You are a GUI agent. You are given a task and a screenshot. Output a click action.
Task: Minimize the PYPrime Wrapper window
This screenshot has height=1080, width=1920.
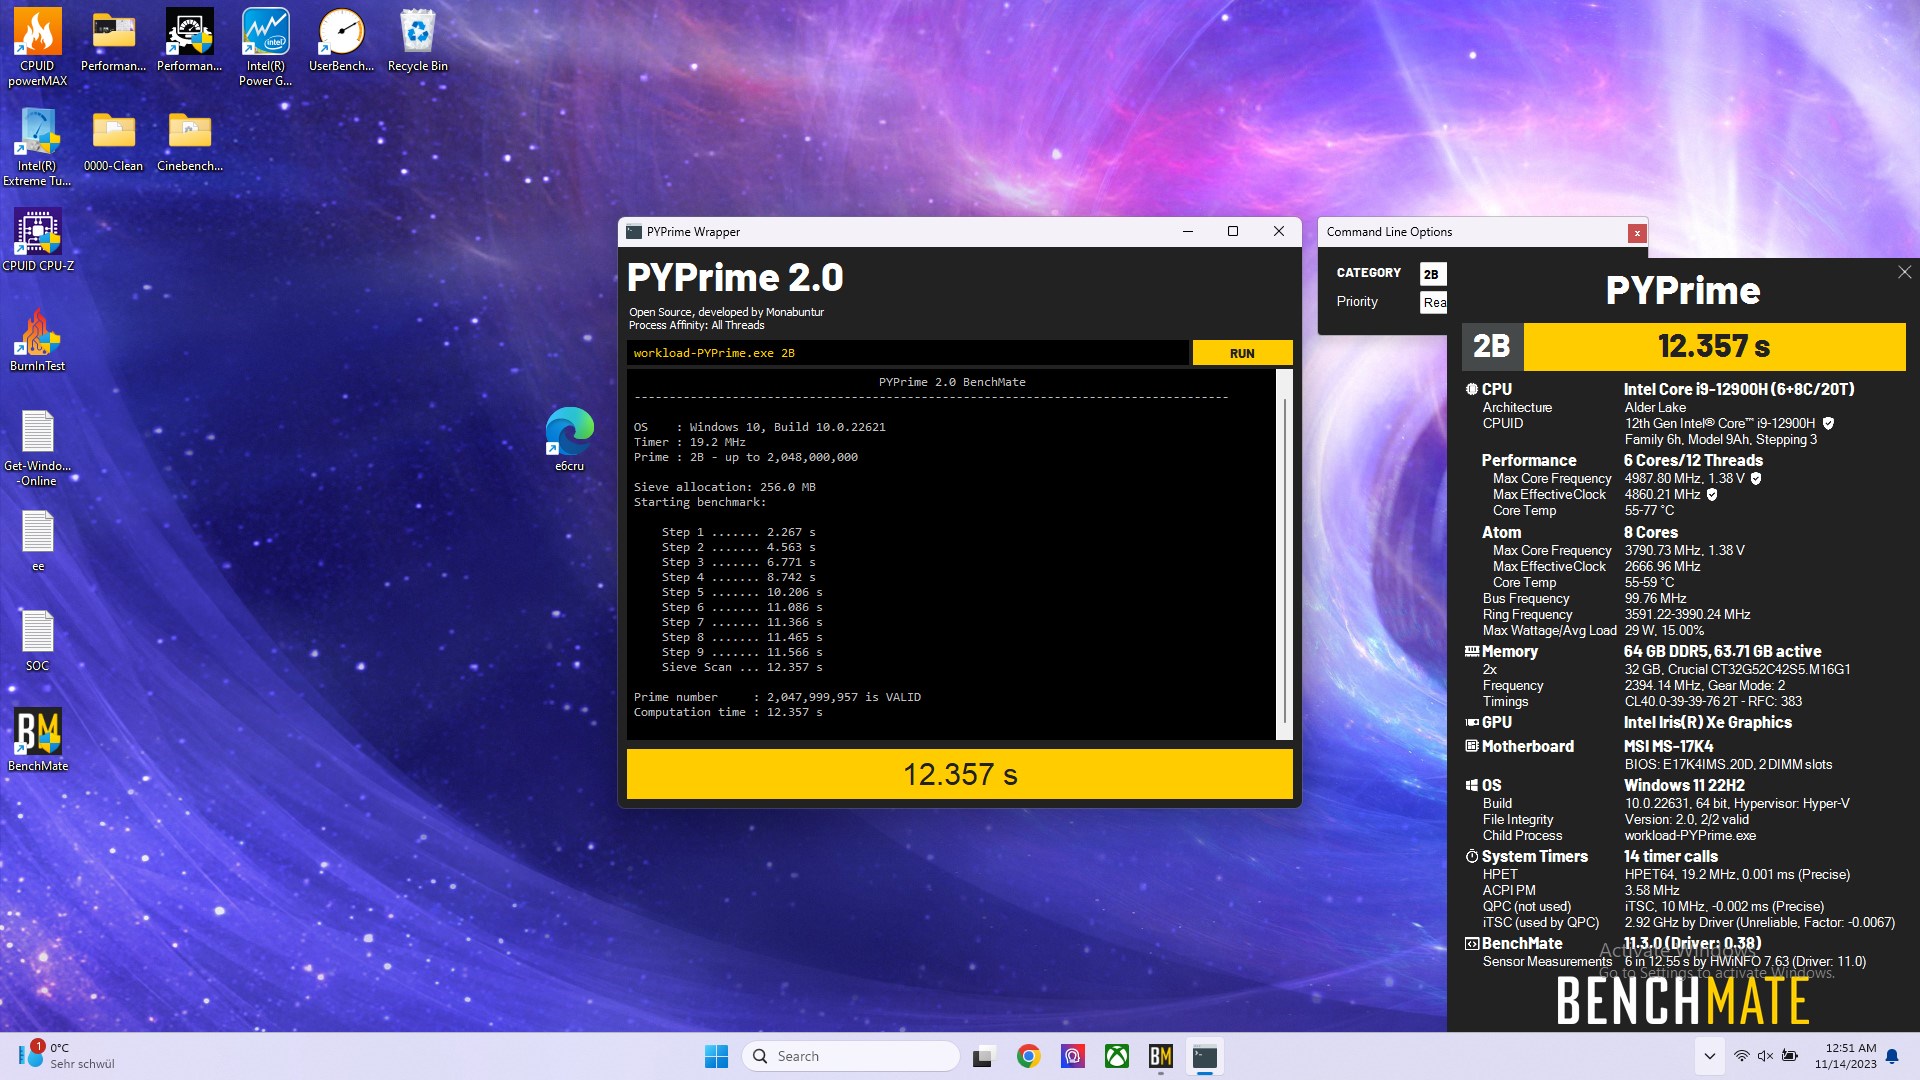[1188, 232]
